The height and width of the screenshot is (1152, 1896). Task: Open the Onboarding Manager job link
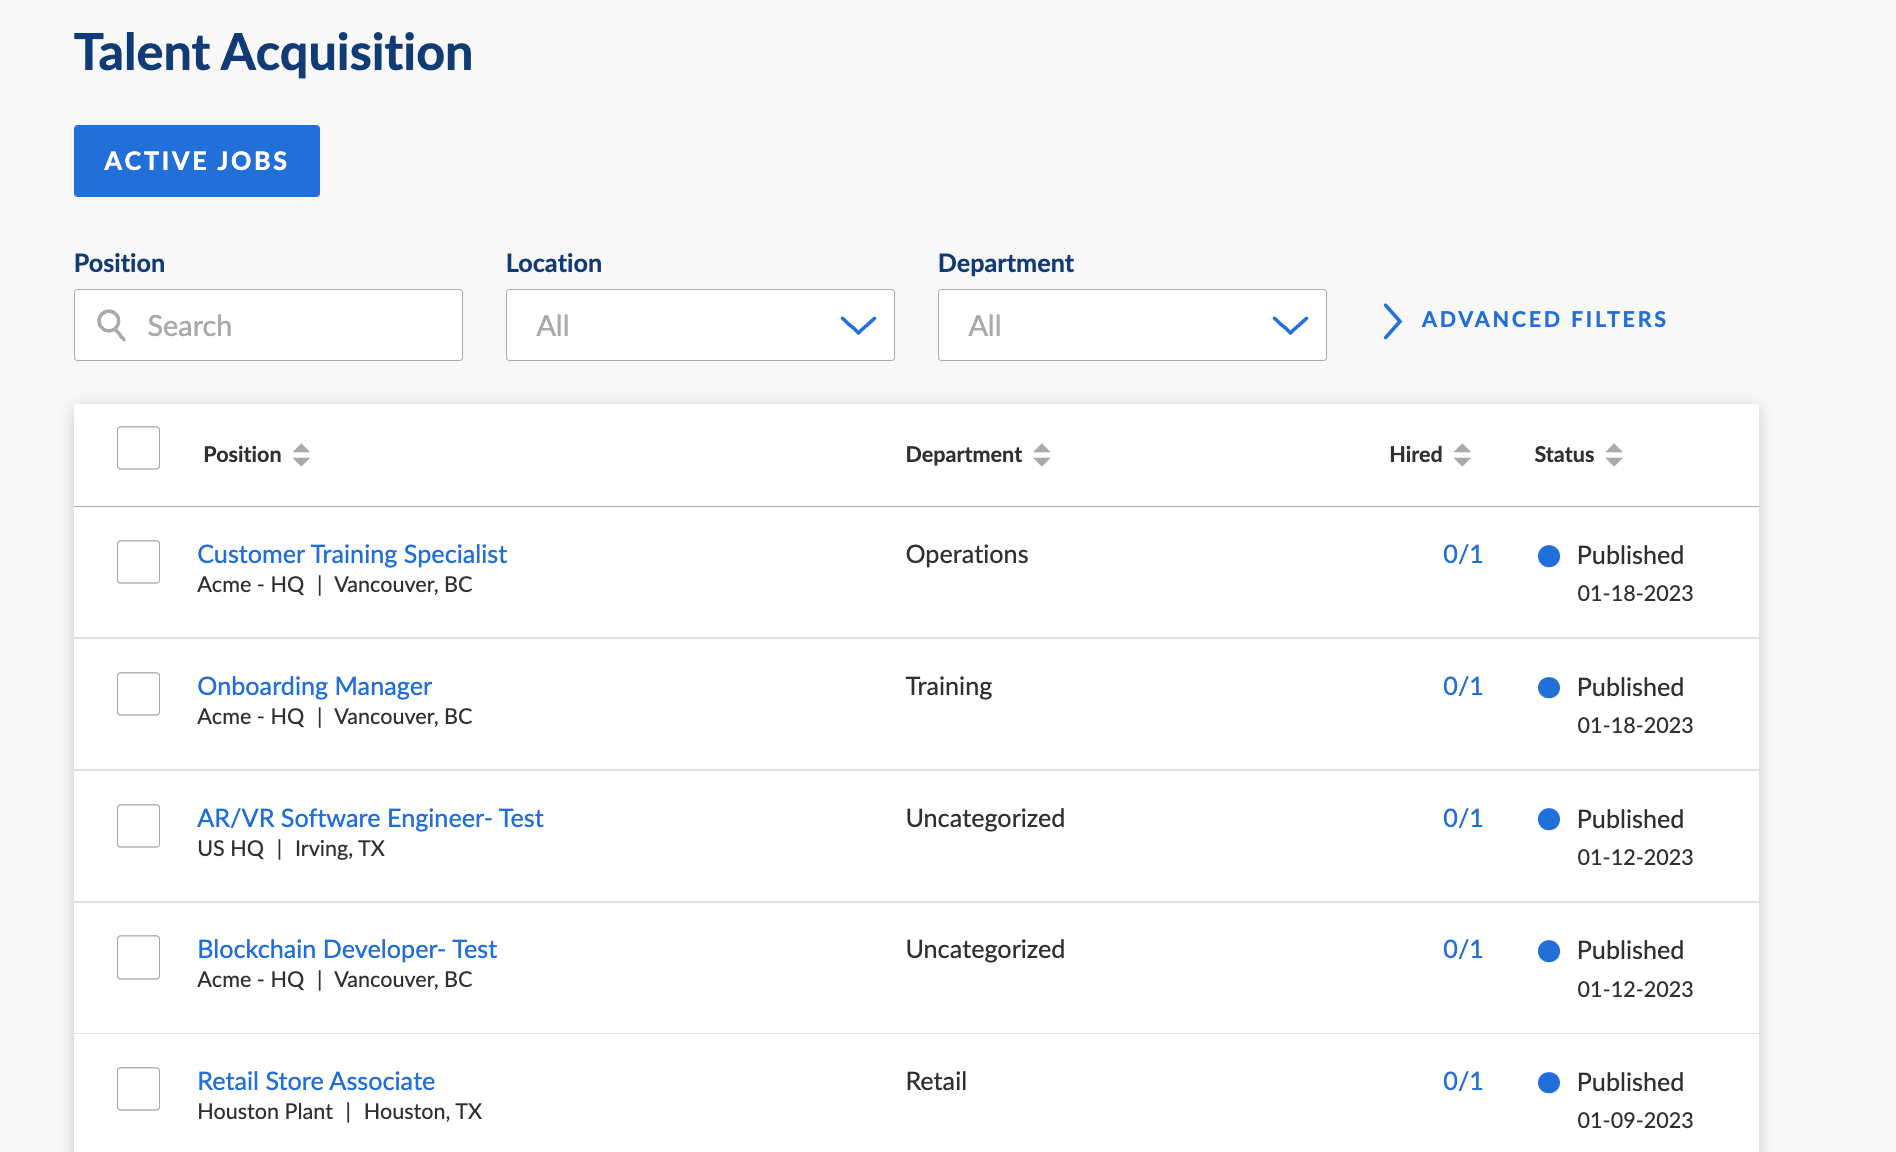pos(314,686)
